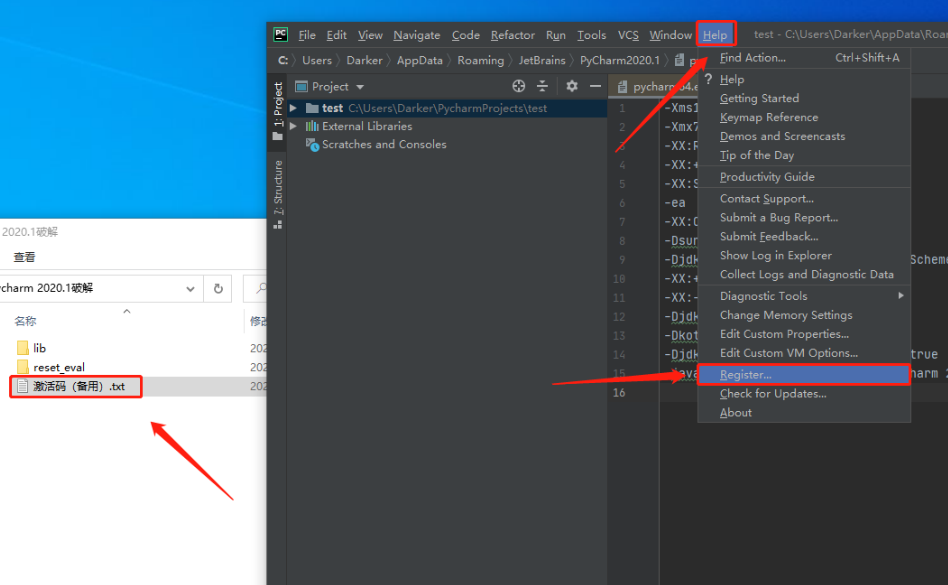Open the Structure side tool tab
Image resolution: width=948 pixels, height=585 pixels.
point(278,194)
